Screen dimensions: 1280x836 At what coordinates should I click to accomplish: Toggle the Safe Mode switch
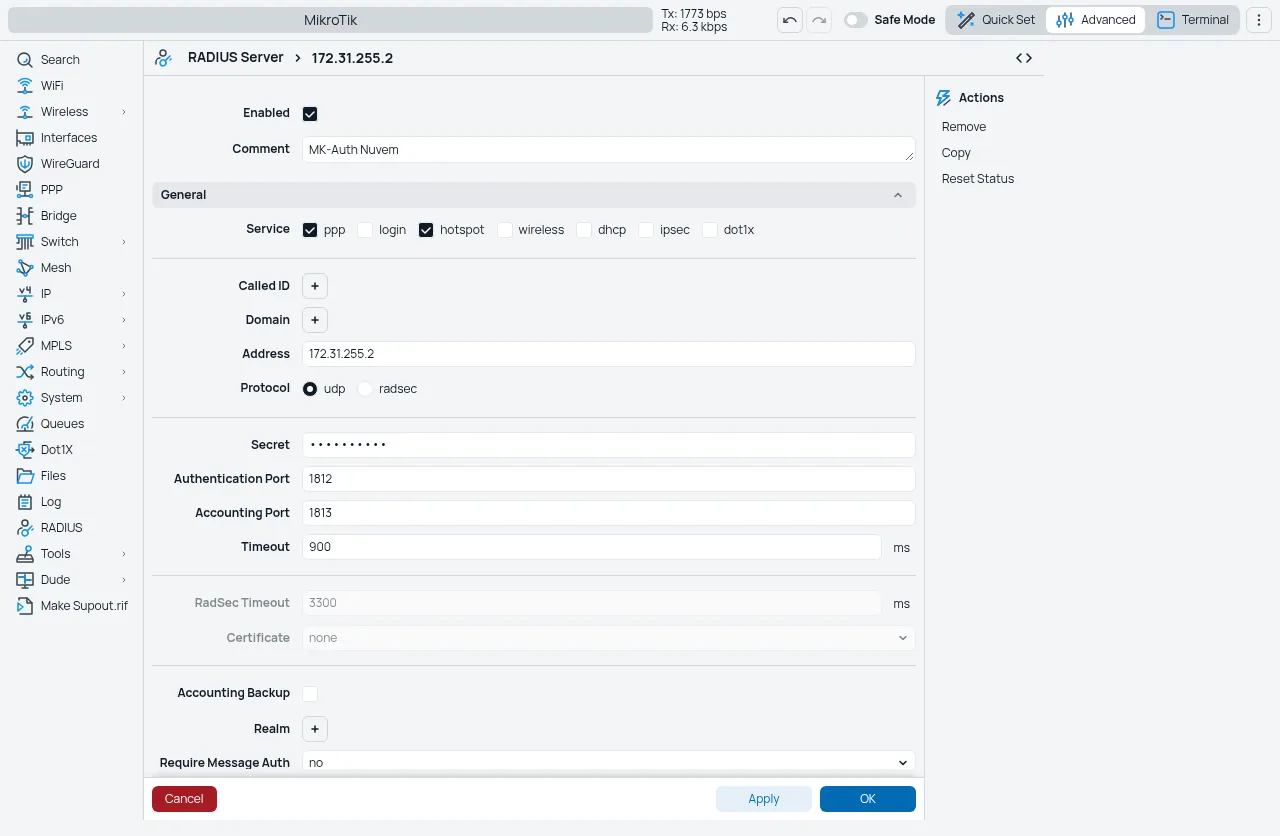(856, 20)
